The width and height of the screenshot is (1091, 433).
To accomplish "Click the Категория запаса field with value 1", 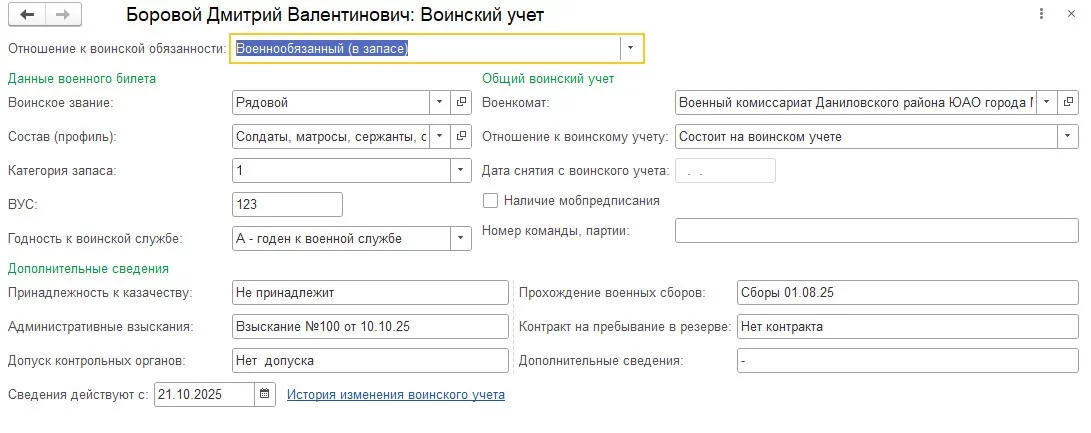I will pyautogui.click(x=342, y=171).
